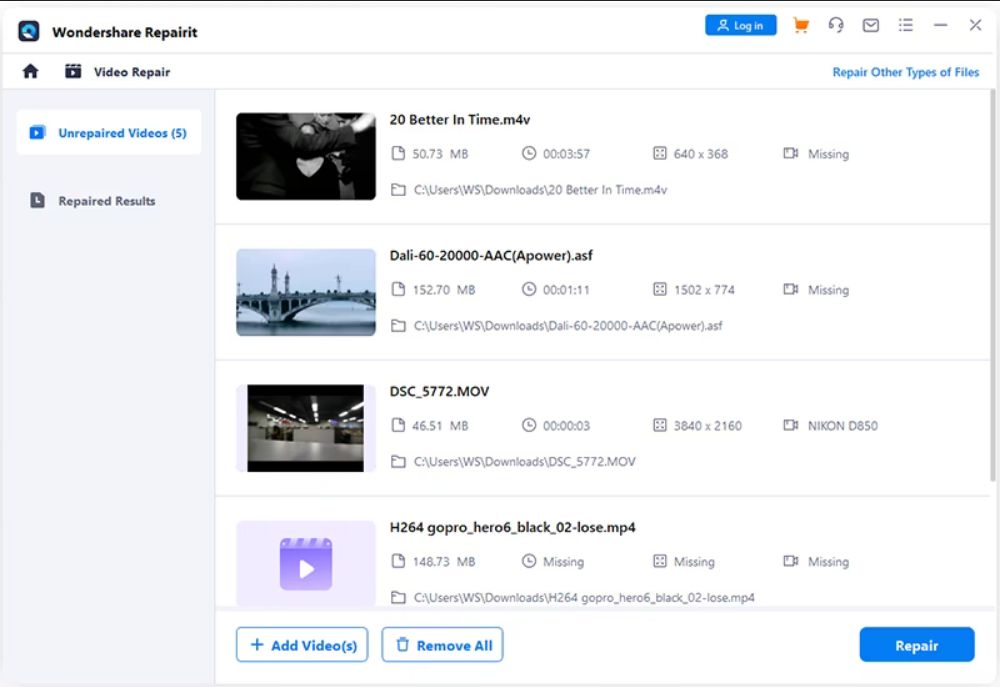Select the Video Repair clapperboard icon
Viewport: 1000px width, 687px height.
click(71, 71)
